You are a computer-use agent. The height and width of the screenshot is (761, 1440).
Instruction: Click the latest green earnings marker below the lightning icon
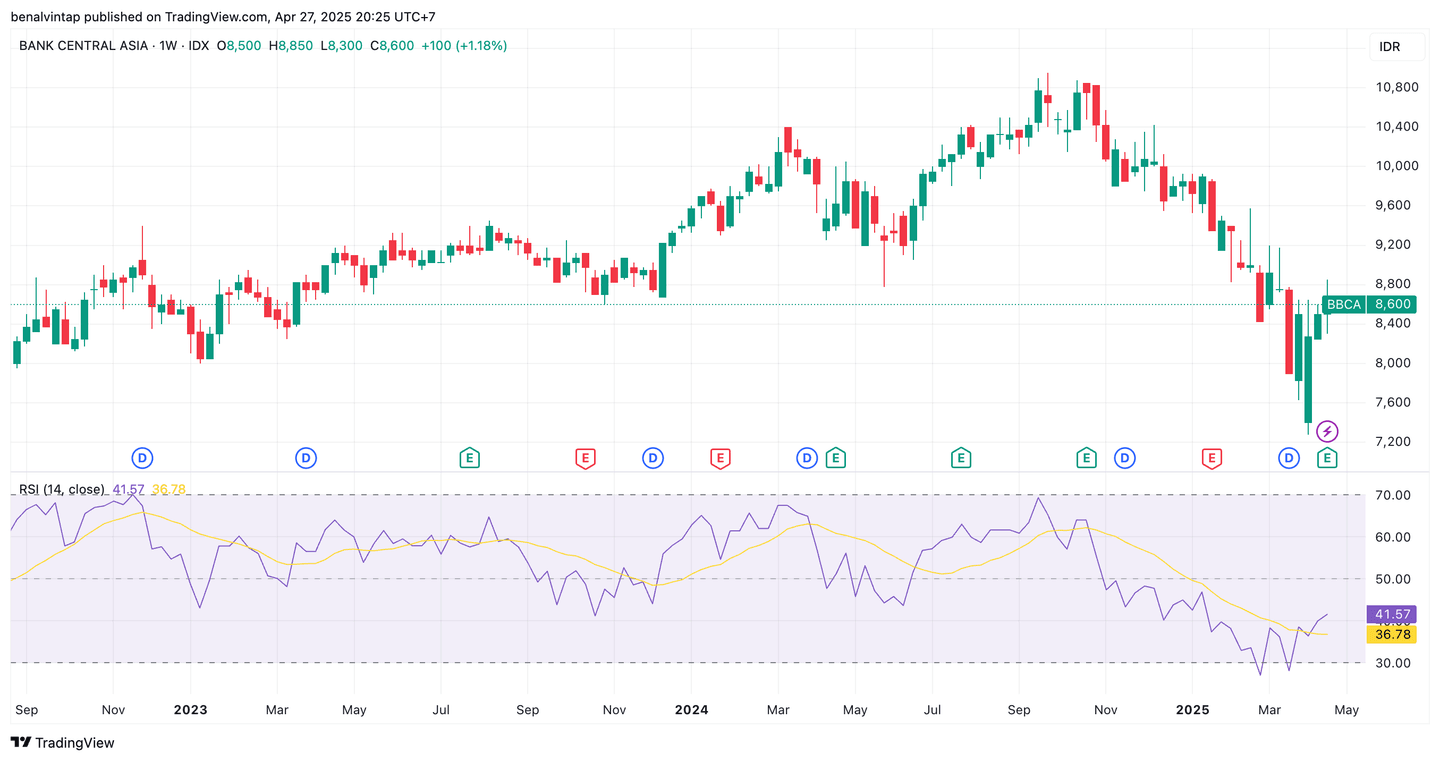[1327, 458]
